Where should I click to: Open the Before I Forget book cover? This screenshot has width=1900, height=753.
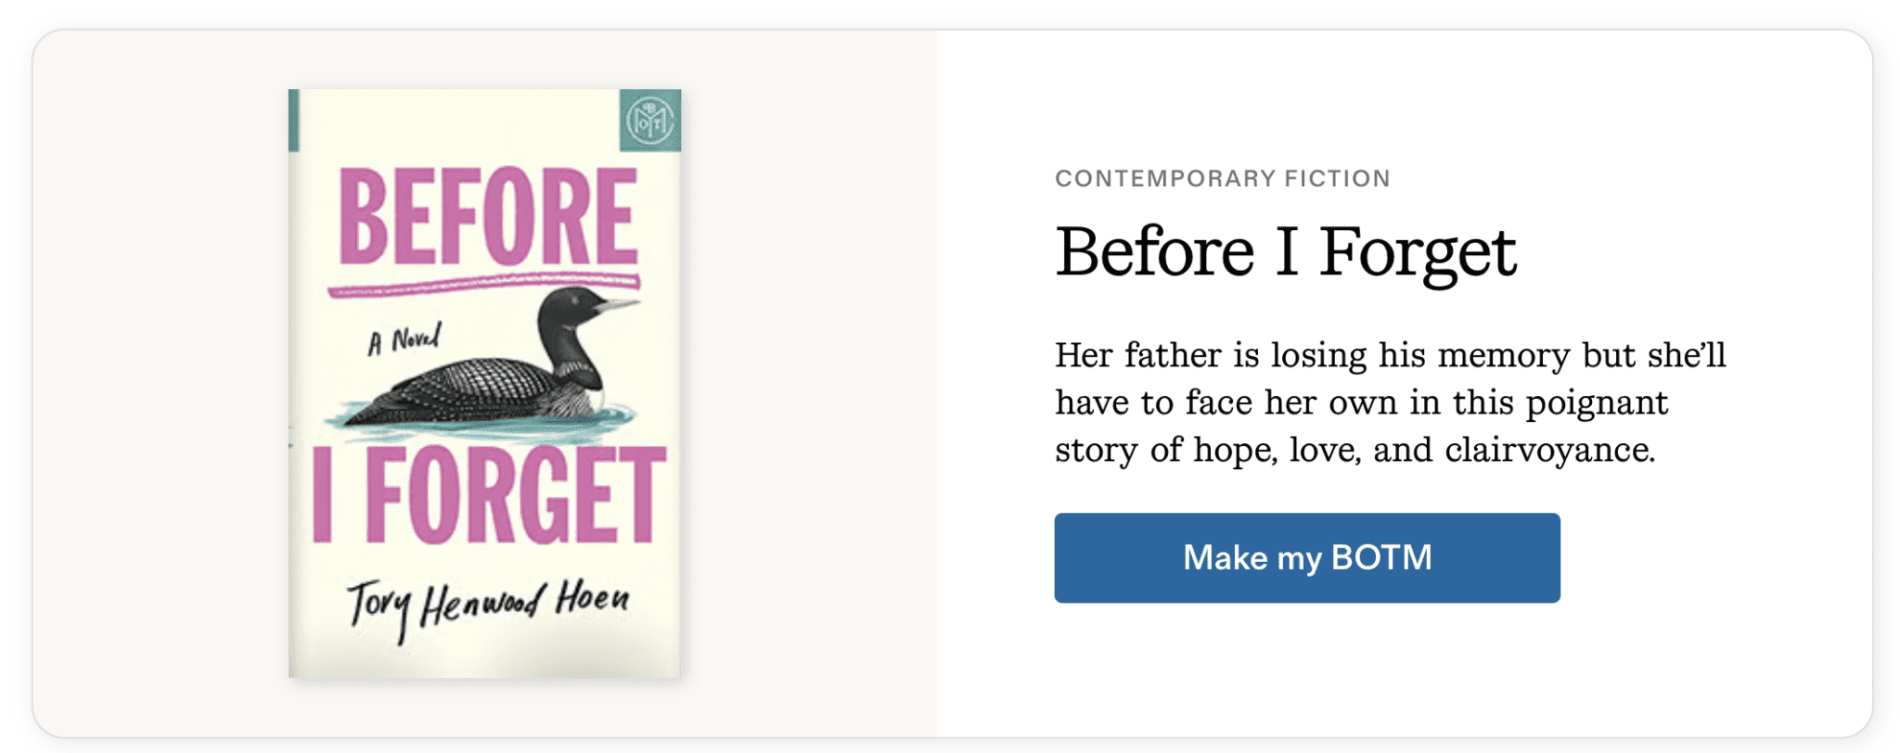point(484,384)
